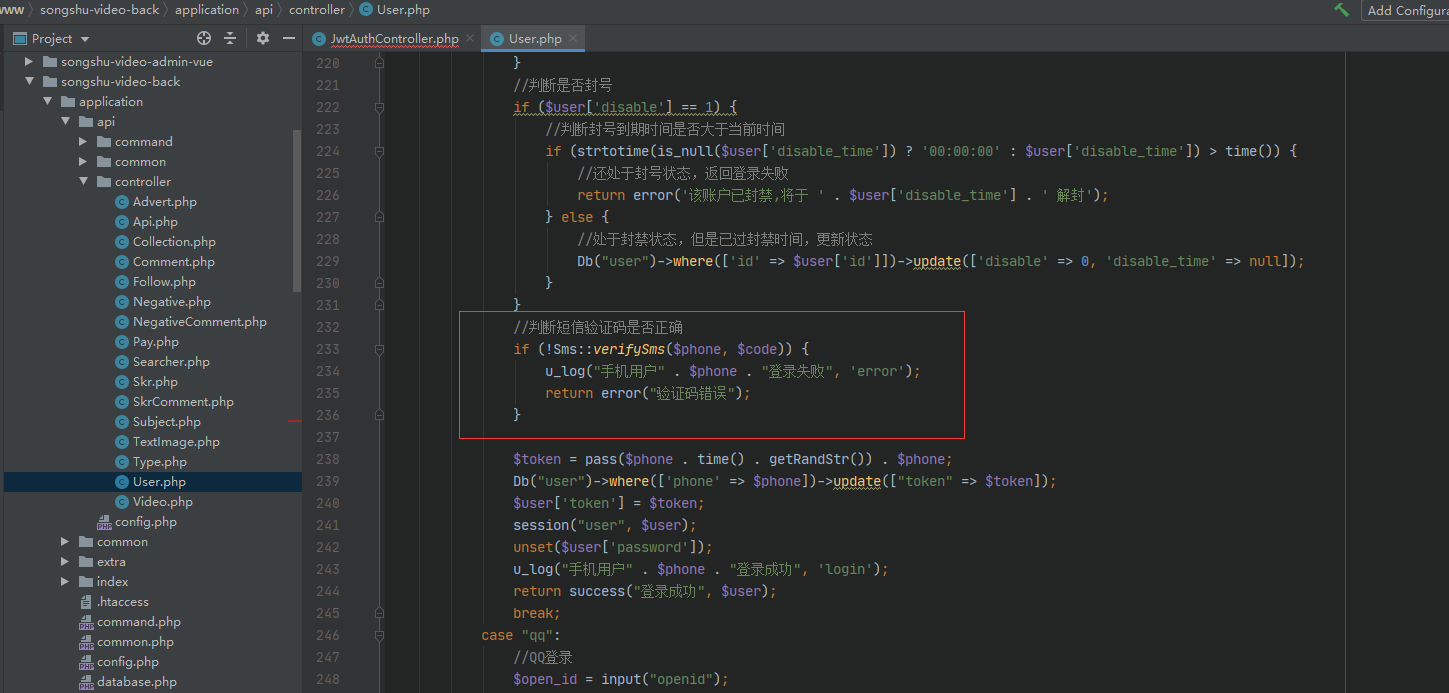
Task: Collapse the controller folder
Action: click(83, 182)
